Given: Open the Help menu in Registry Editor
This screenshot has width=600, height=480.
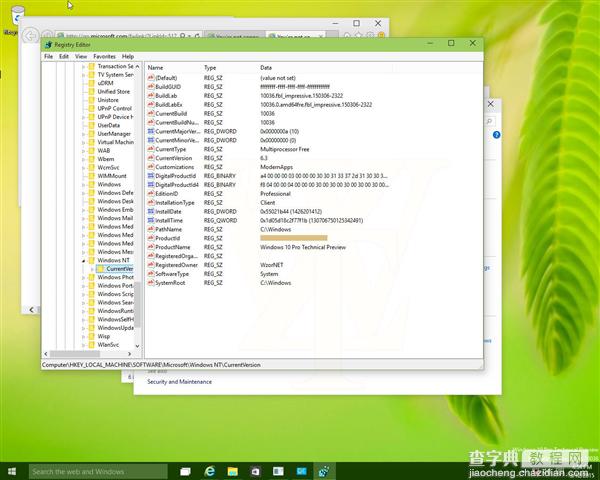Looking at the screenshot, I should [128, 56].
